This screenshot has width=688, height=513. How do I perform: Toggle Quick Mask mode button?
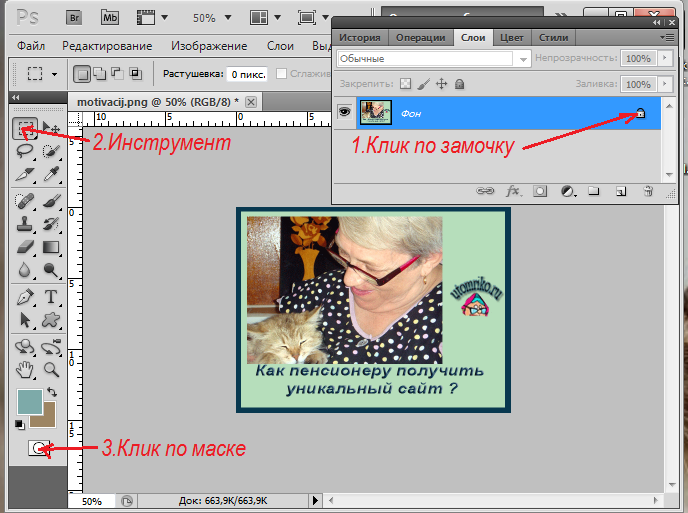(38, 448)
